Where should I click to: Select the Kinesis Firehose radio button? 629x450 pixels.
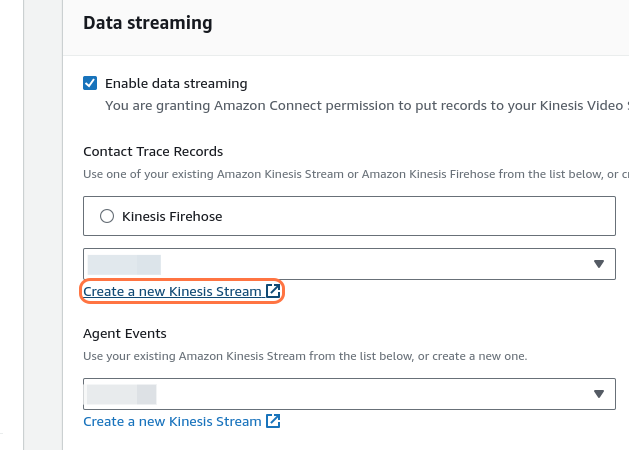click(x=107, y=216)
